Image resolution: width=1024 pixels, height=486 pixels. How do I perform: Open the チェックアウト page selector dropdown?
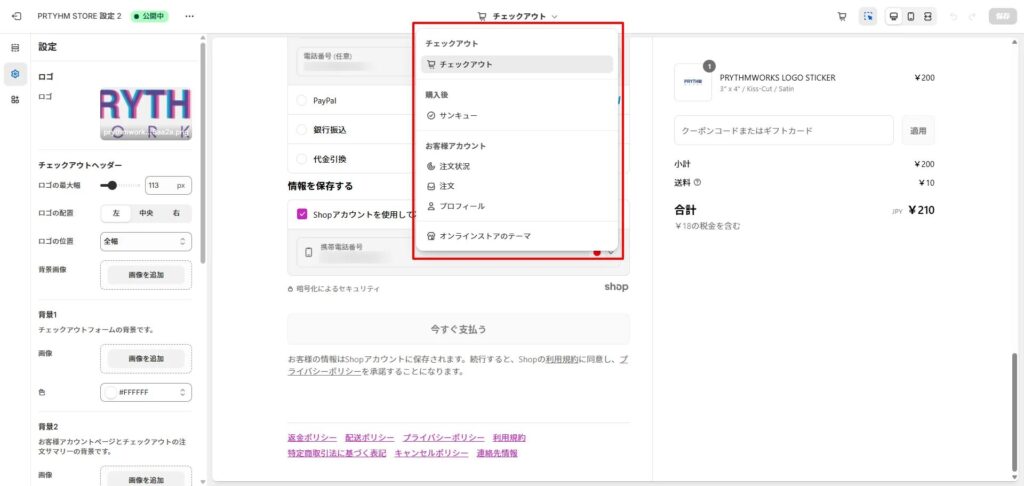point(518,16)
